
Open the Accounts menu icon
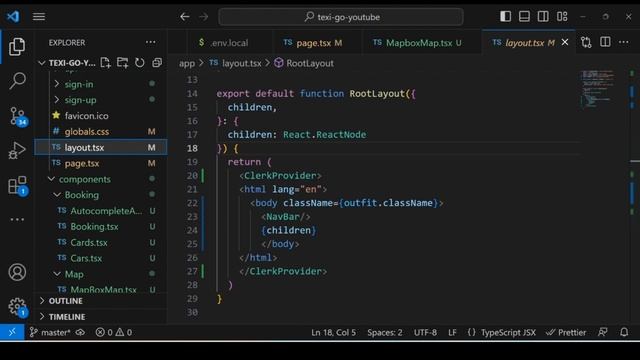(x=17, y=272)
